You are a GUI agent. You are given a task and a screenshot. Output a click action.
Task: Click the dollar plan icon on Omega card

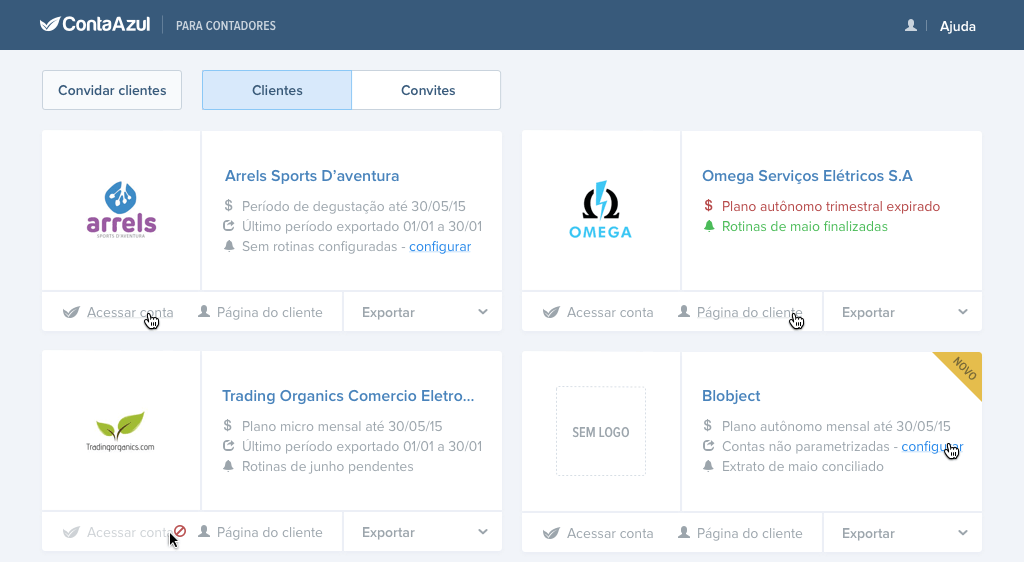click(708, 206)
